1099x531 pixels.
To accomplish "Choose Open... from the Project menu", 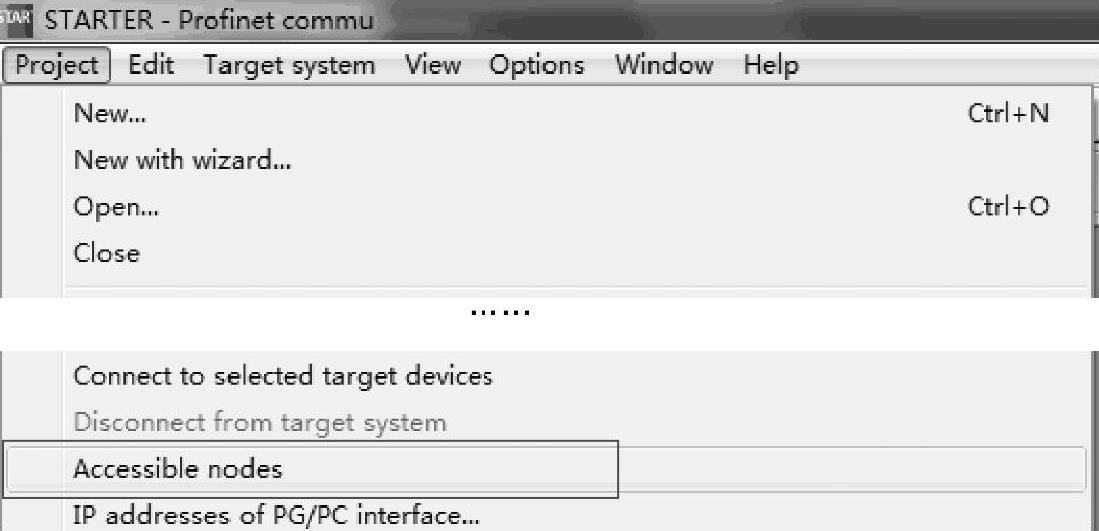I will click(116, 207).
